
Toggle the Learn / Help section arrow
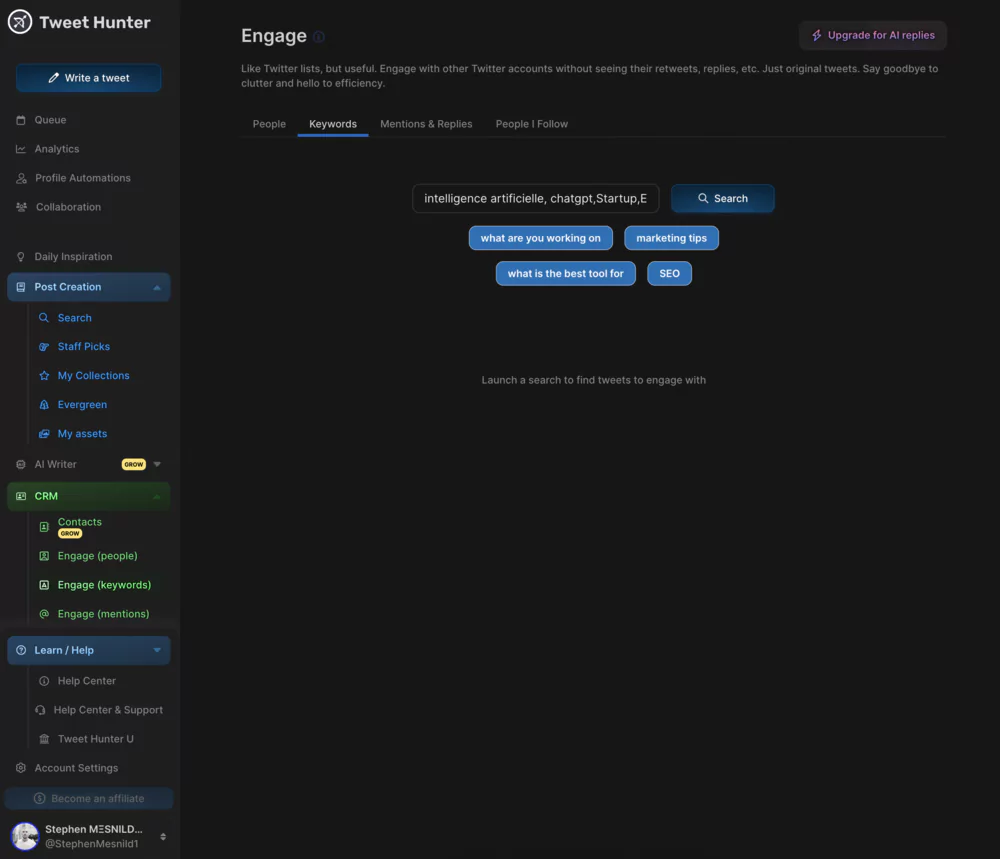(157, 650)
